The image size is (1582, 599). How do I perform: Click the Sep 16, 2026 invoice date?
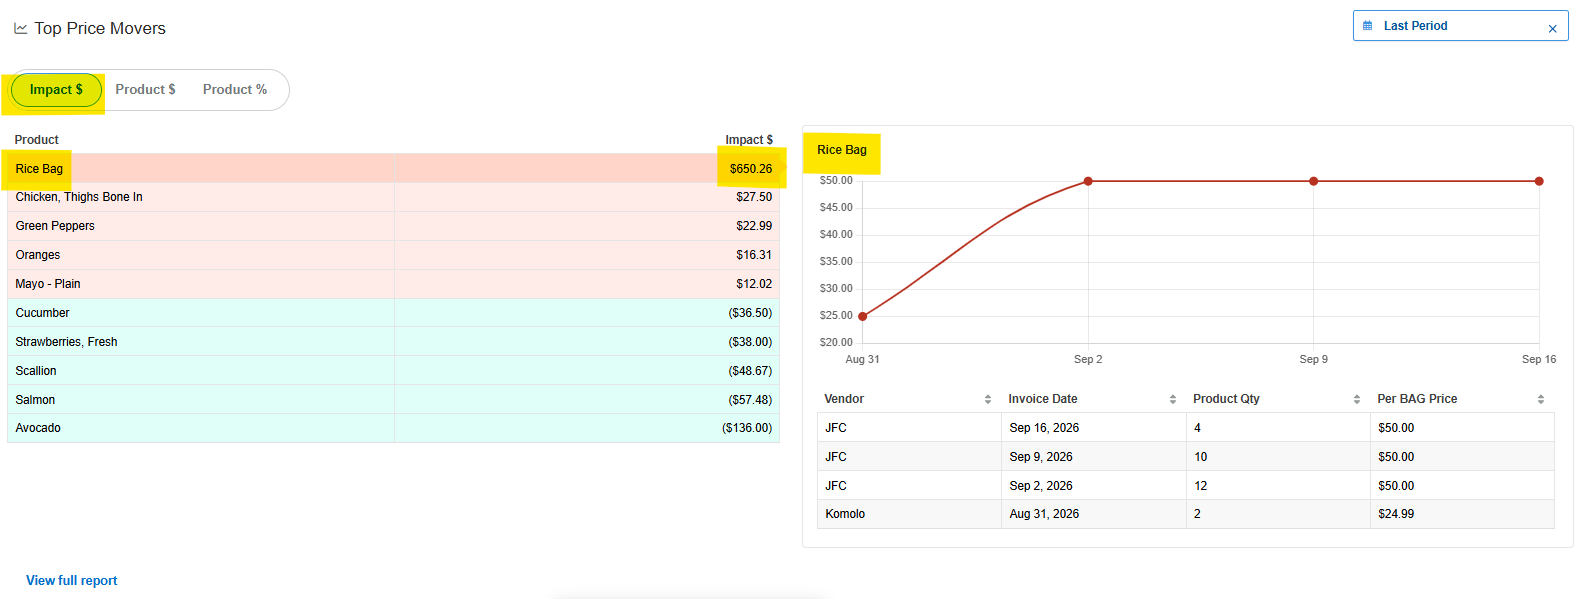click(1044, 428)
